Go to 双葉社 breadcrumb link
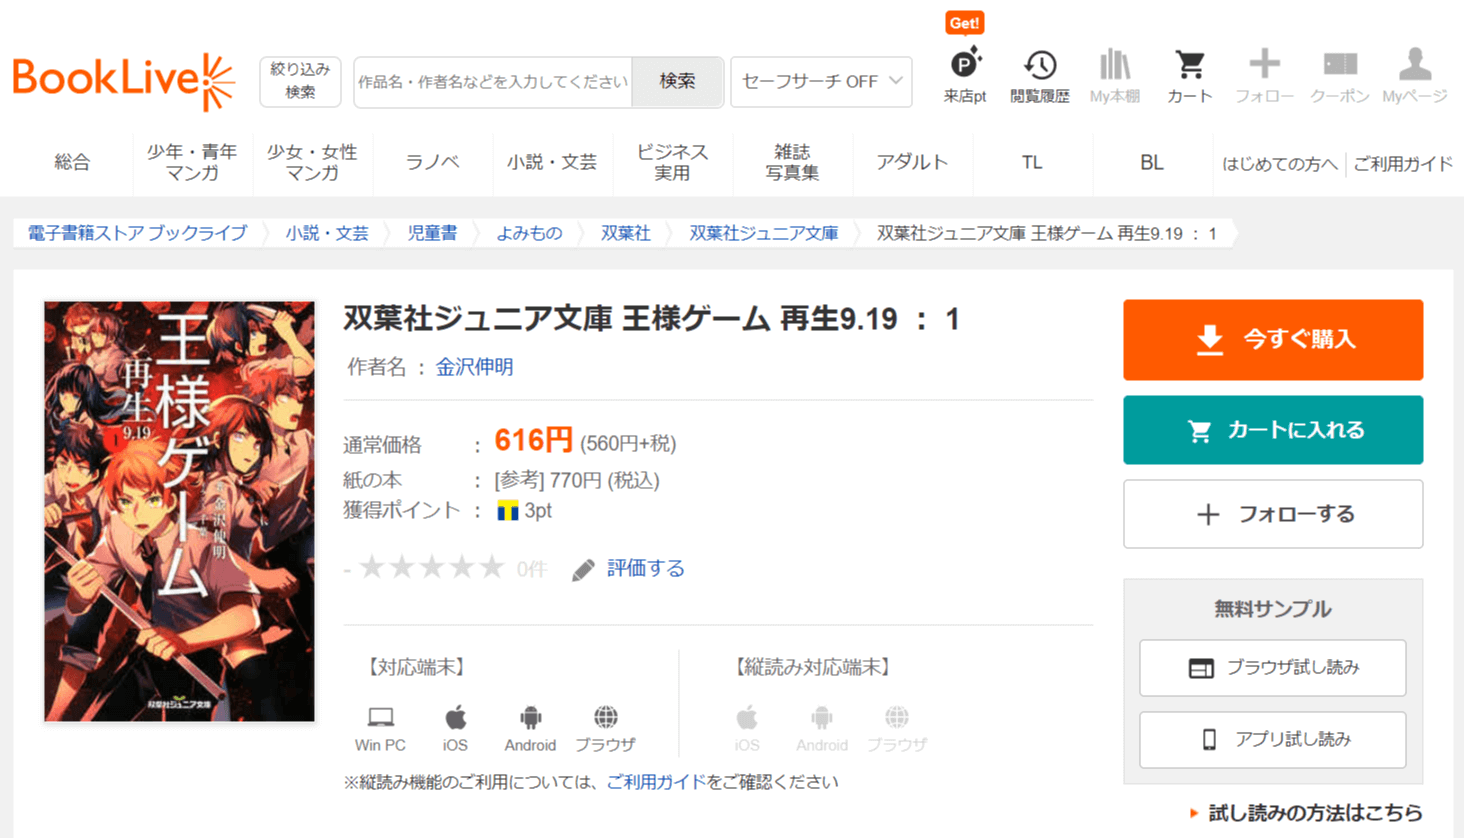1464x838 pixels. (x=626, y=233)
